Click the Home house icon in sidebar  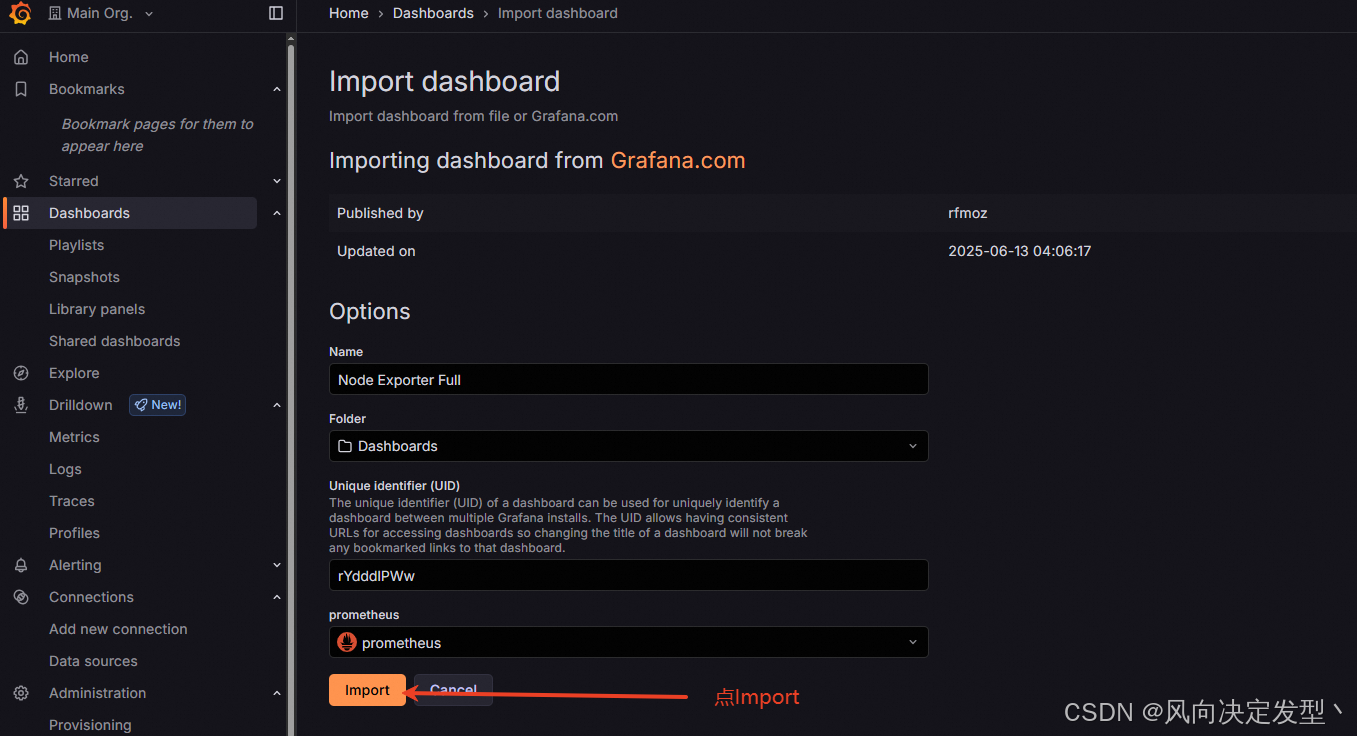[21, 57]
